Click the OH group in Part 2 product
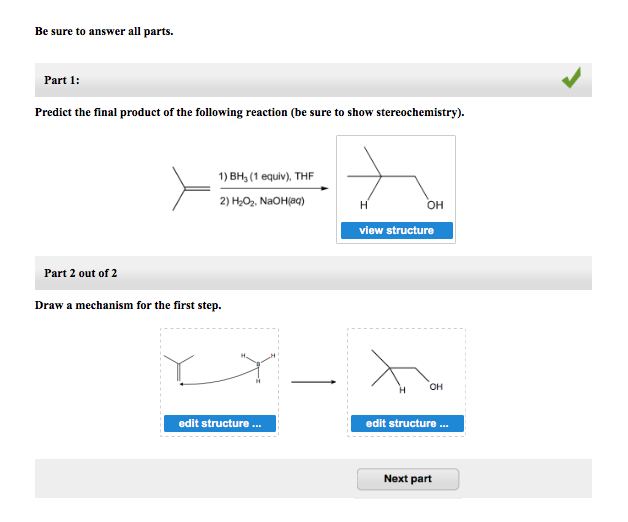 pyautogui.click(x=436, y=387)
